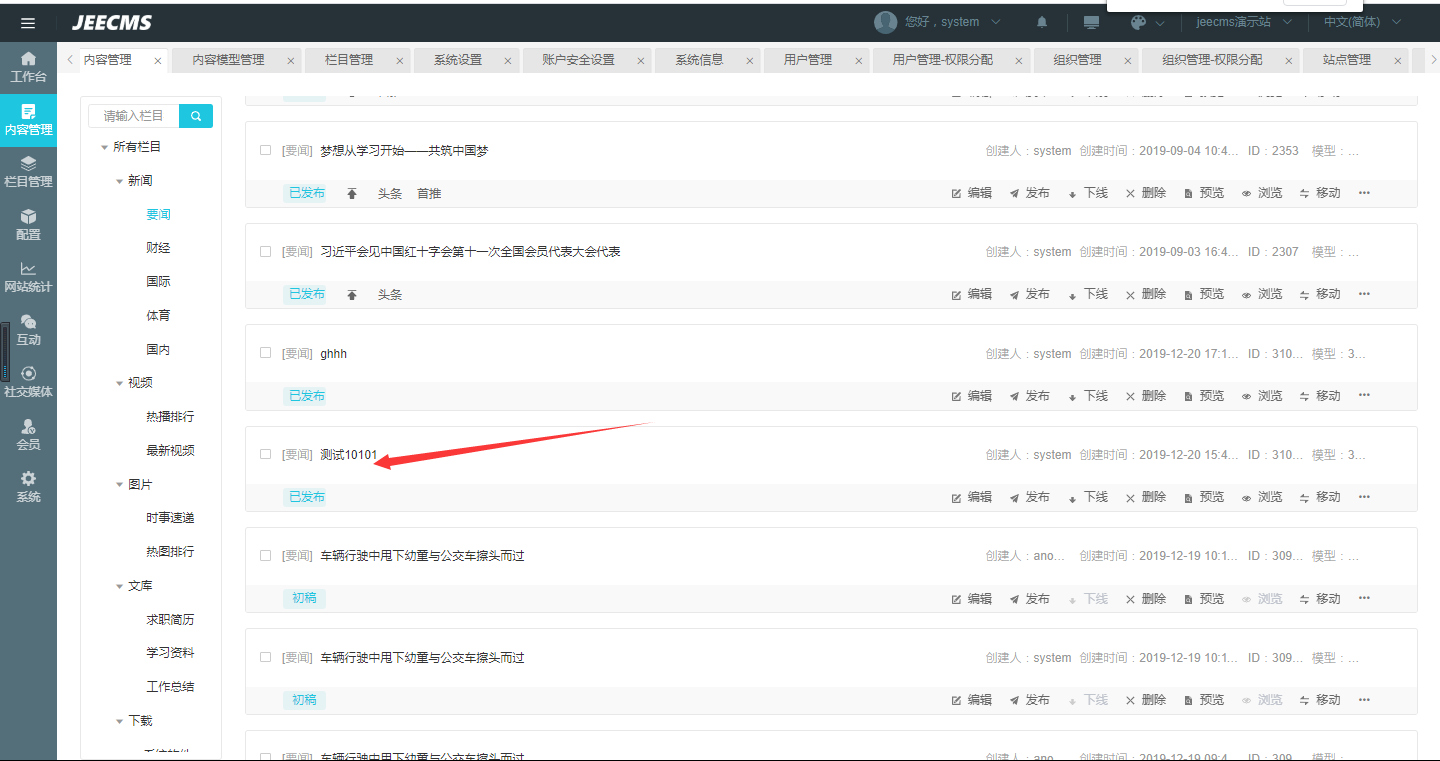Select the checkbox for 习近平会见中国红十字会 article
This screenshot has width=1440, height=761.
(x=265, y=252)
